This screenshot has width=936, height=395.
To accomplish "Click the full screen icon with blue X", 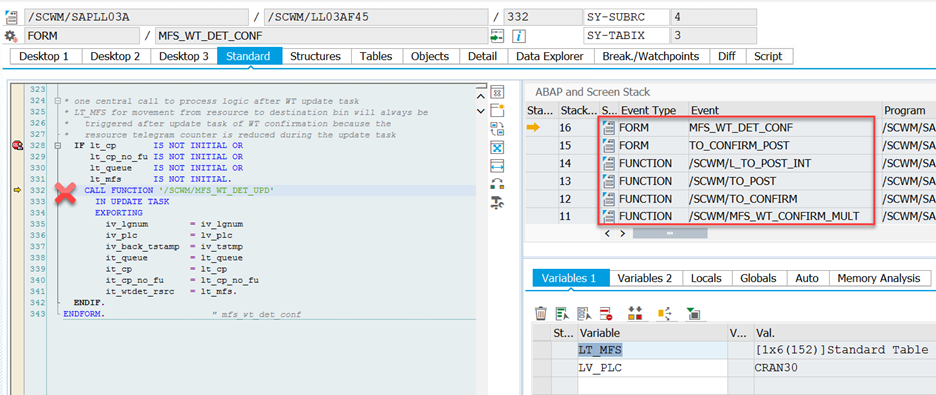I will click(x=497, y=147).
